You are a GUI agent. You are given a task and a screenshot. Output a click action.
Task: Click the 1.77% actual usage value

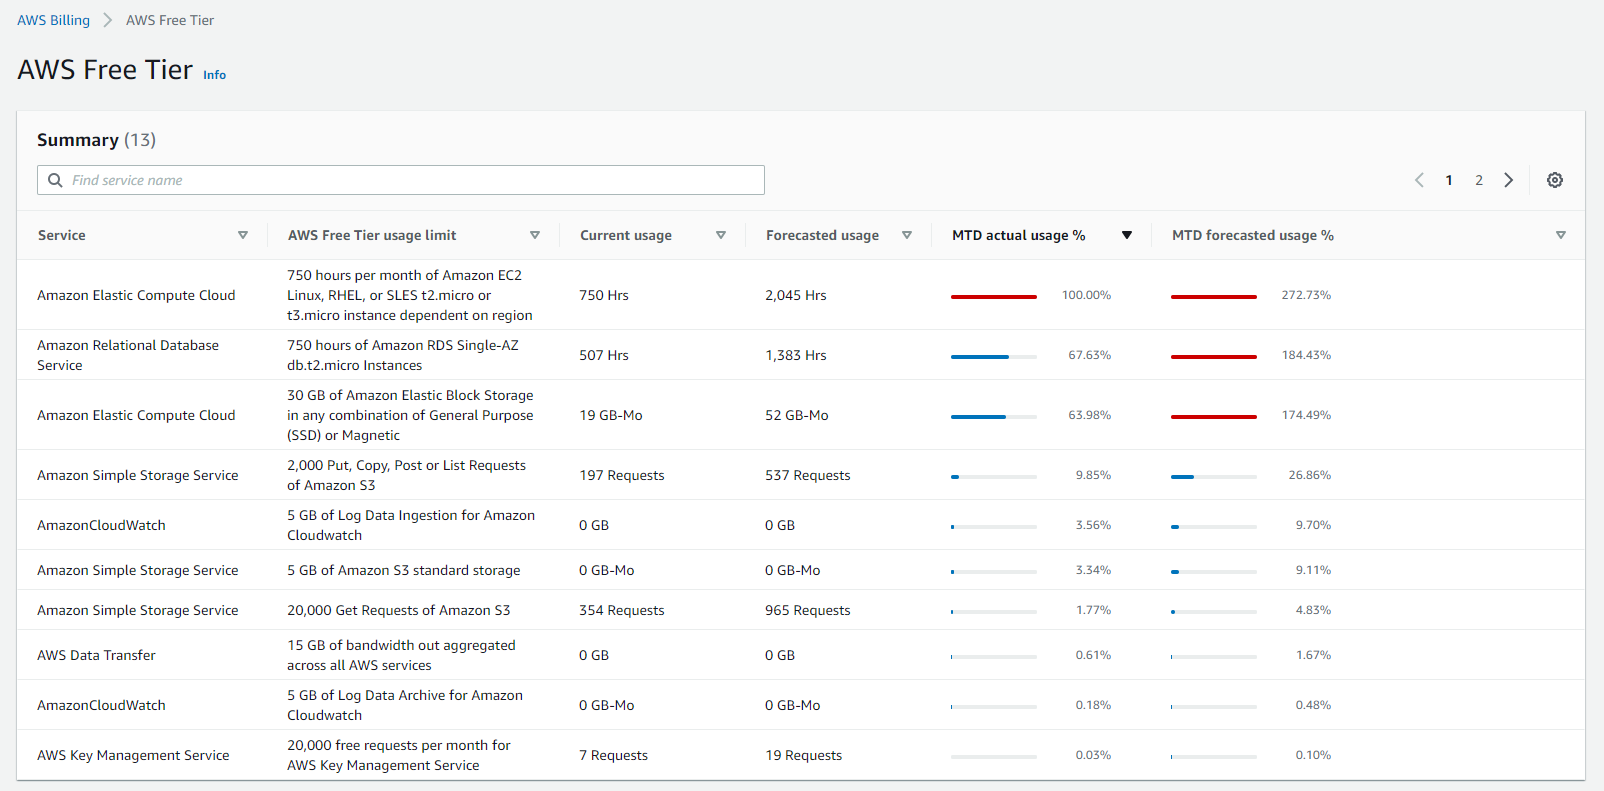coord(1093,610)
